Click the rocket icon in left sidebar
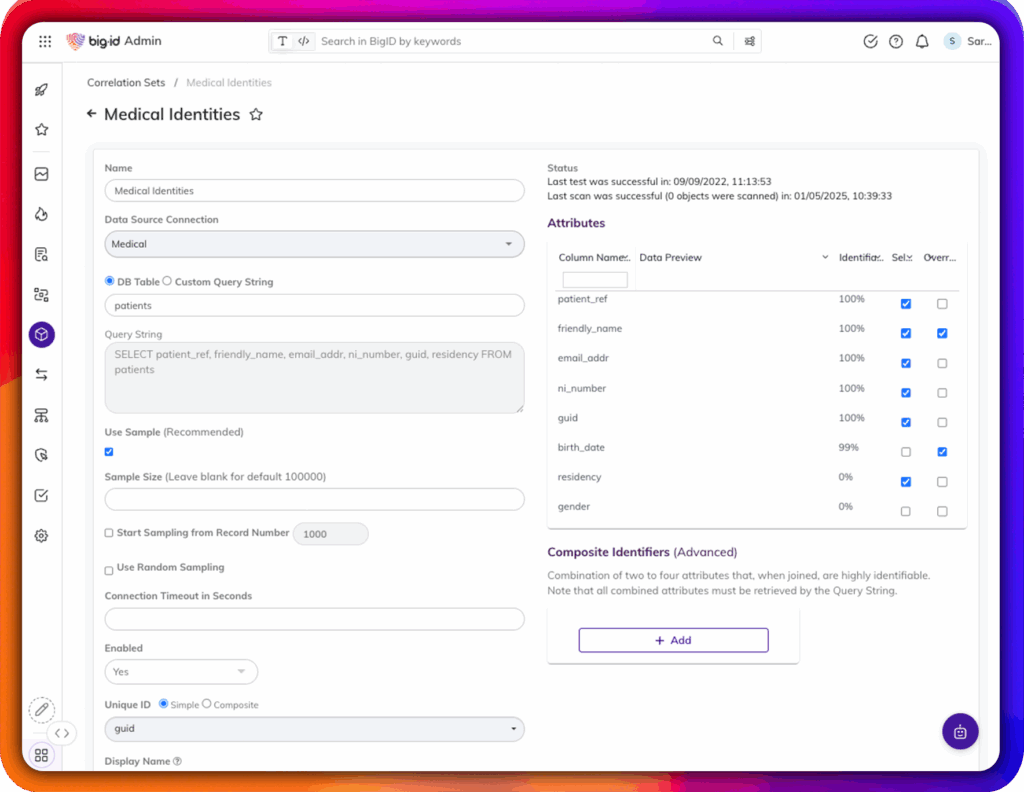Image resolution: width=1024 pixels, height=792 pixels. 41,90
